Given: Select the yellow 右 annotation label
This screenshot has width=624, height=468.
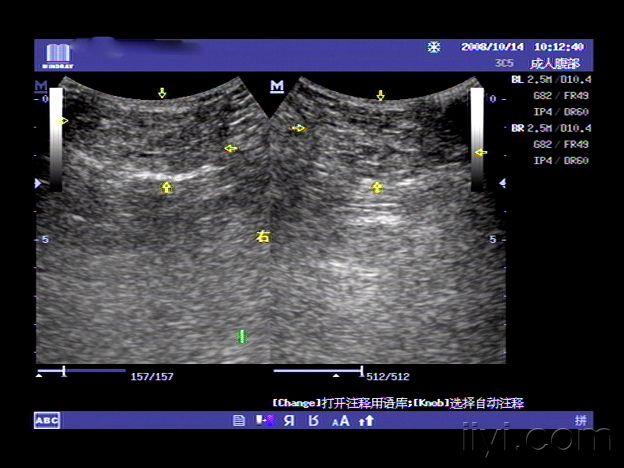Looking at the screenshot, I should [x=263, y=237].
